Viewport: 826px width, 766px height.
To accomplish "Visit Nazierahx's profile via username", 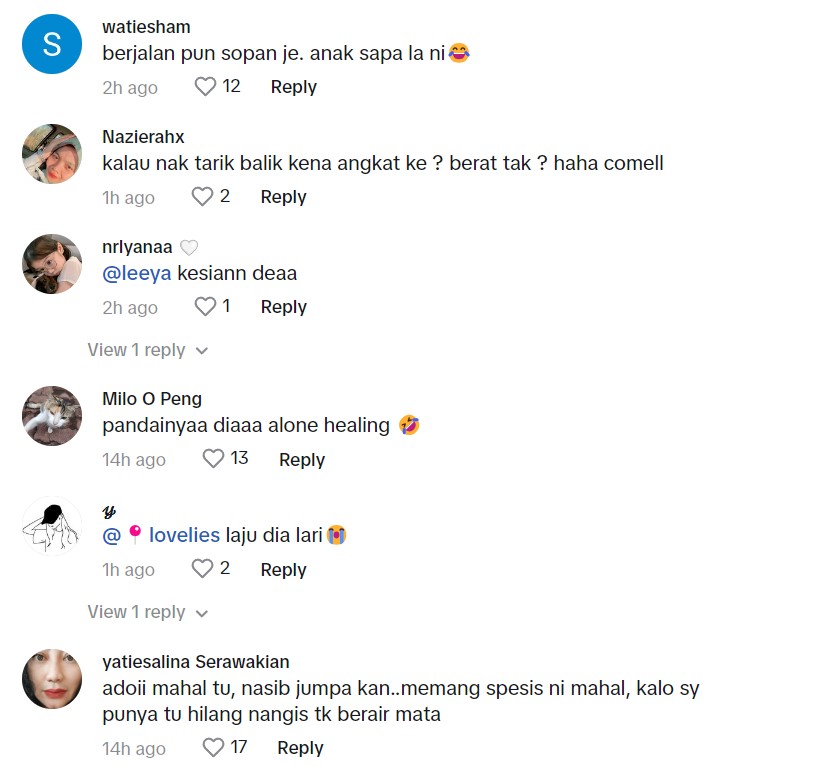I will (143, 137).
